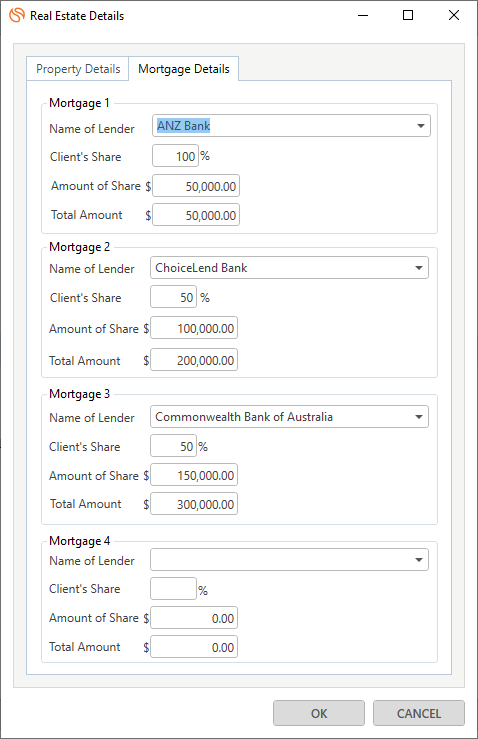Confirm with the OK button
This screenshot has width=478, height=739.
[319, 713]
